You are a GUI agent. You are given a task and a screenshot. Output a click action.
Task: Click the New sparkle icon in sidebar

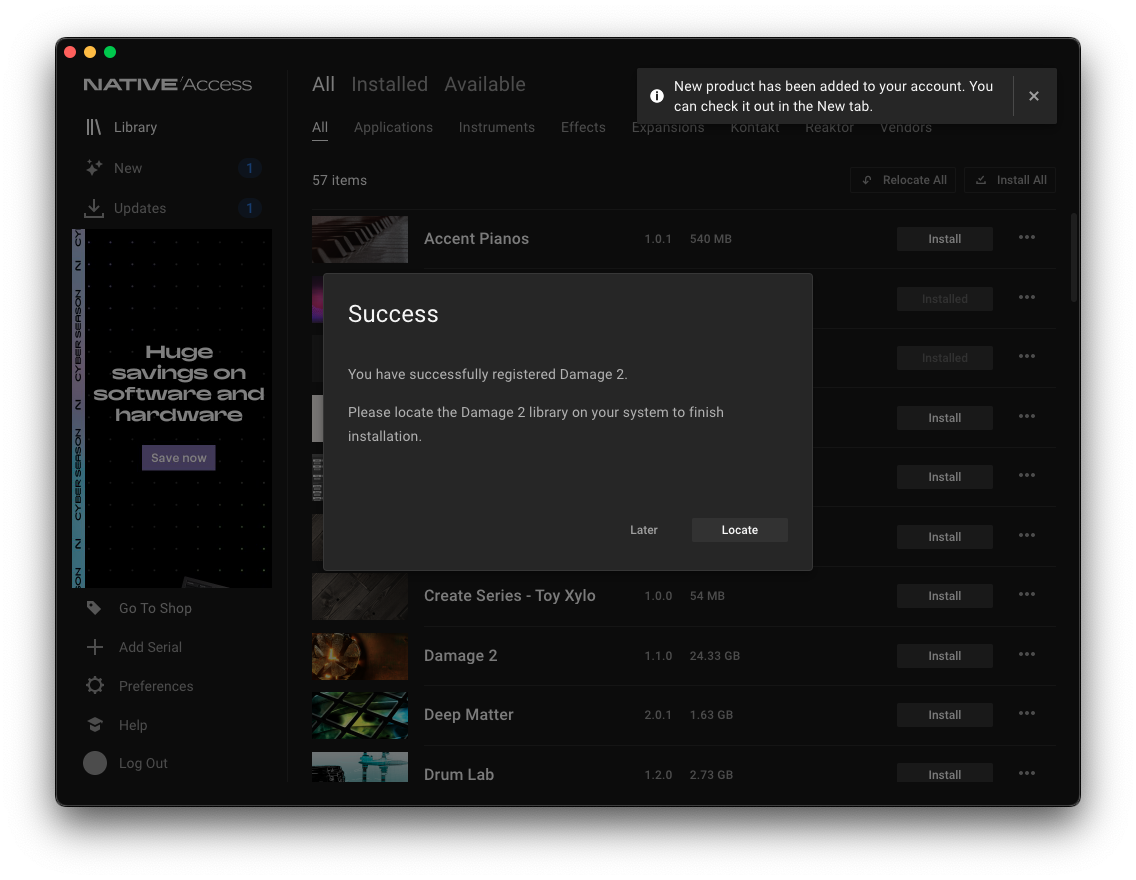[x=93, y=168]
